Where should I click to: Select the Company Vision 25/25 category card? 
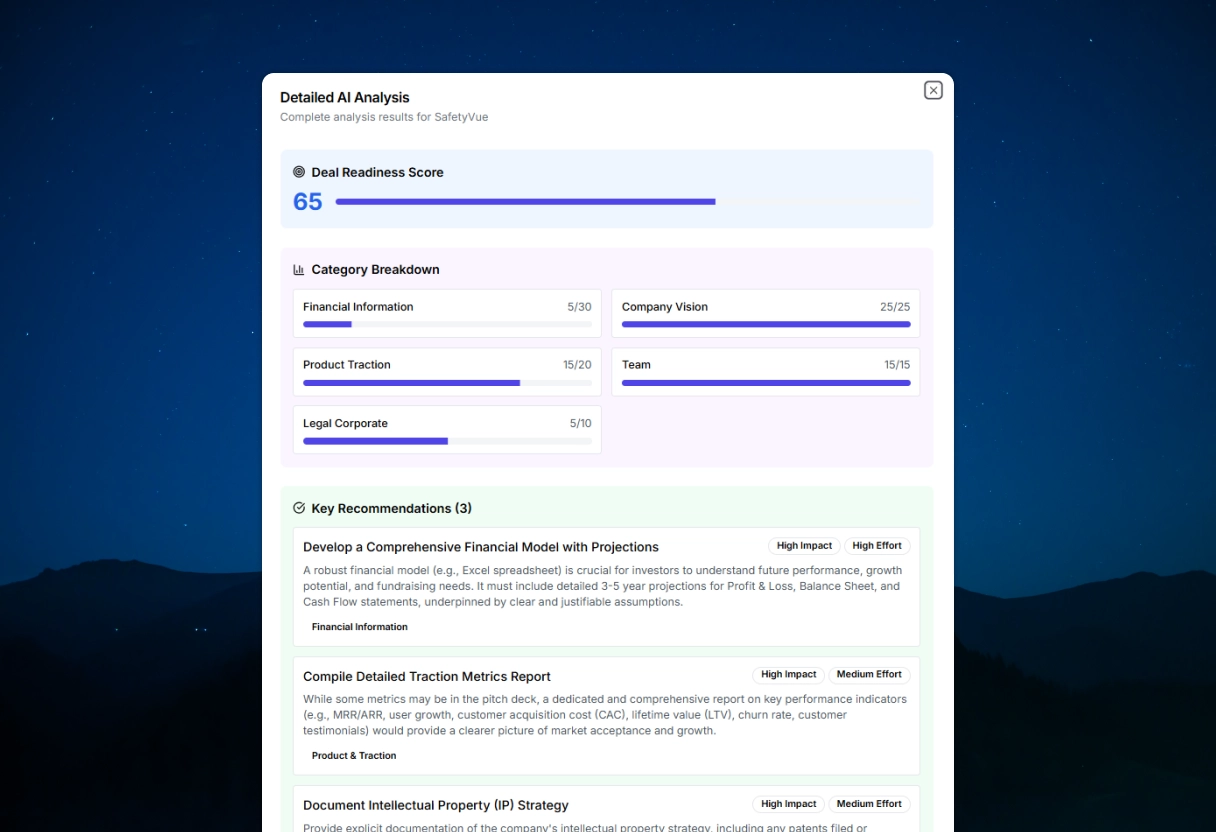[765, 313]
